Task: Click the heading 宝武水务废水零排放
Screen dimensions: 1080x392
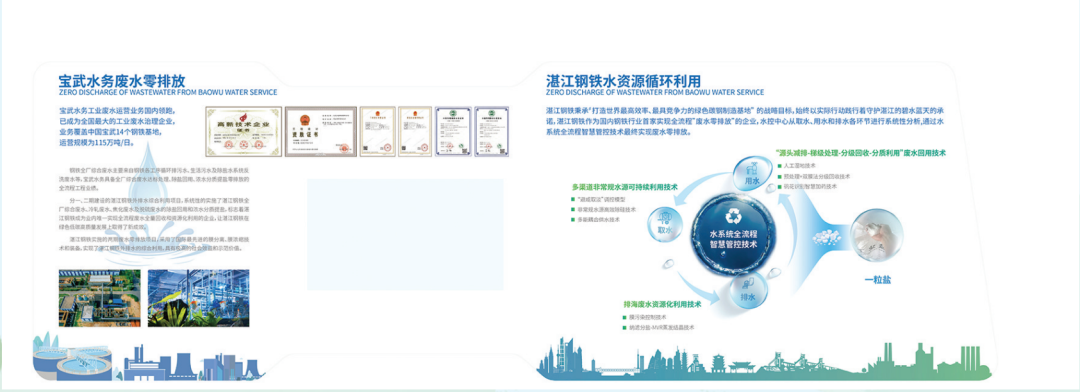Action: pos(122,80)
